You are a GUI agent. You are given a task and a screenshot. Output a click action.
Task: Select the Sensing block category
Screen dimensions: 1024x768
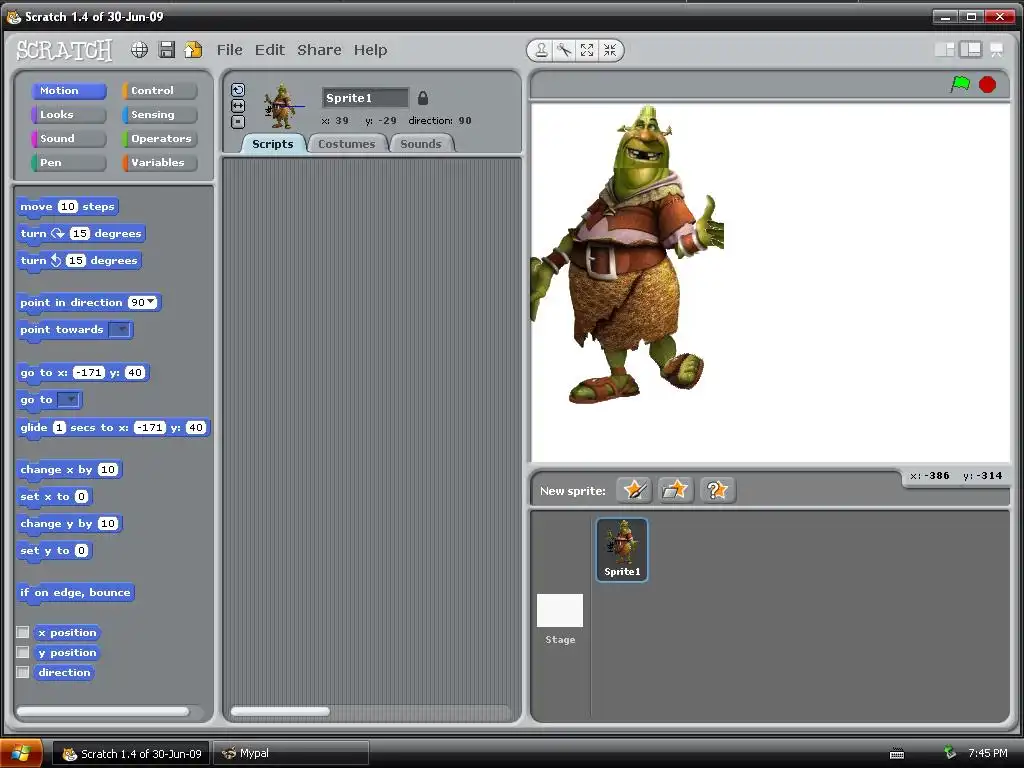[x=159, y=115]
